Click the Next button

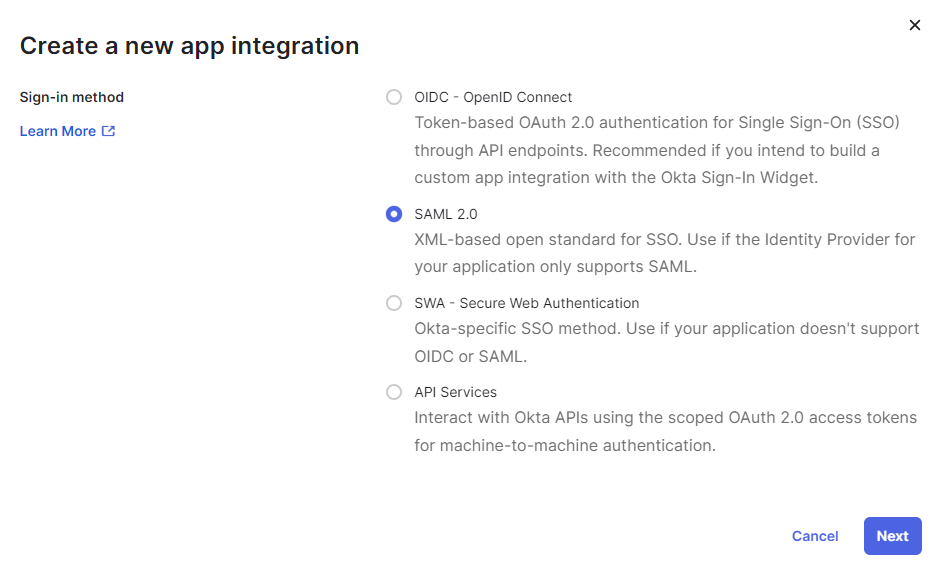(892, 536)
